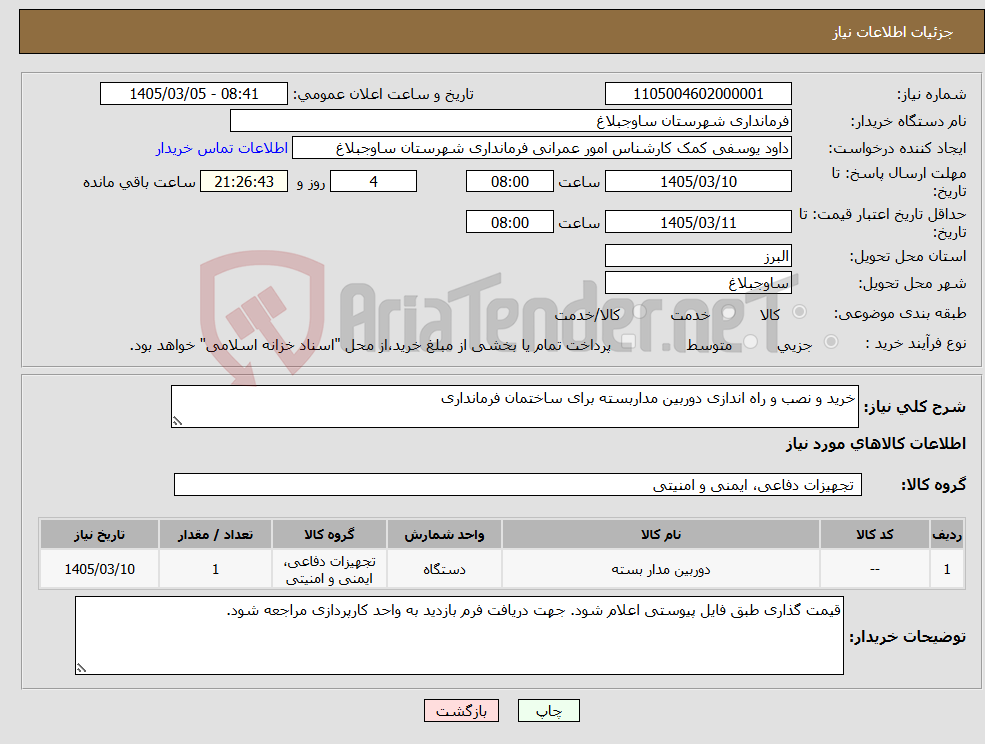Click the price validity date 1405/03/11 field

pyautogui.click(x=698, y=222)
